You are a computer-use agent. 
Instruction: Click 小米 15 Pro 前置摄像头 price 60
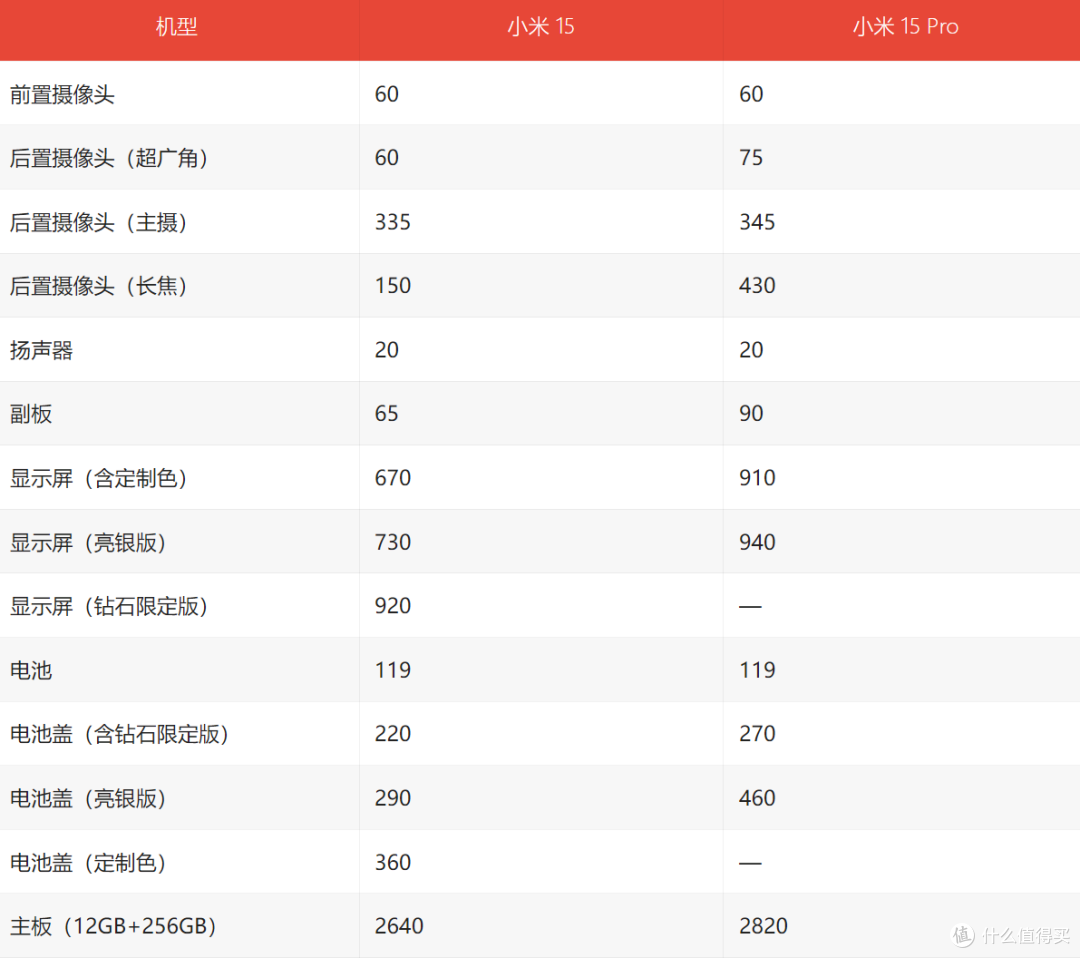pyautogui.click(x=751, y=94)
